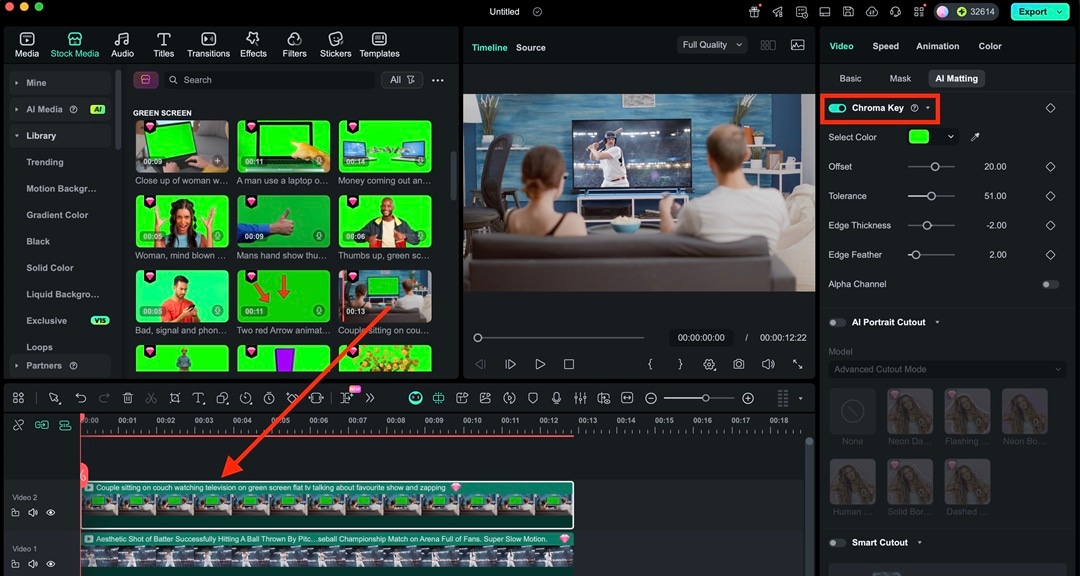
Task: Open the Effects tab
Action: (253, 45)
